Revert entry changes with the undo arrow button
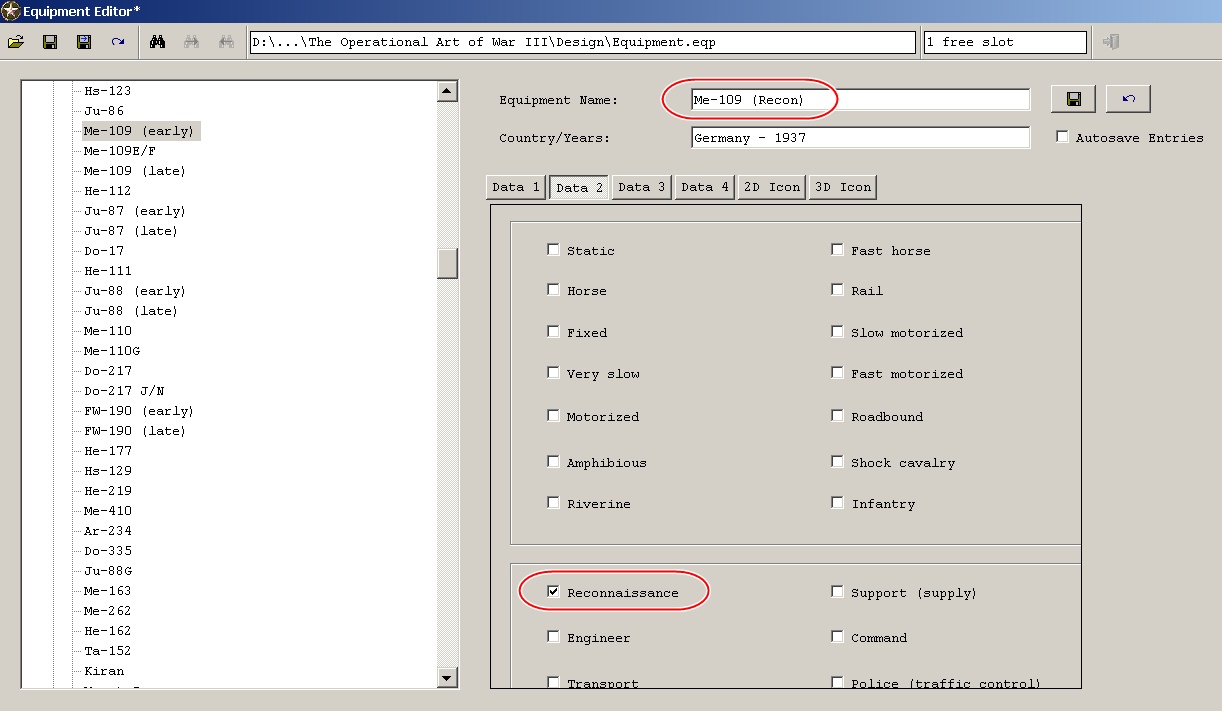Viewport: 1222px width, 711px height. click(1128, 99)
